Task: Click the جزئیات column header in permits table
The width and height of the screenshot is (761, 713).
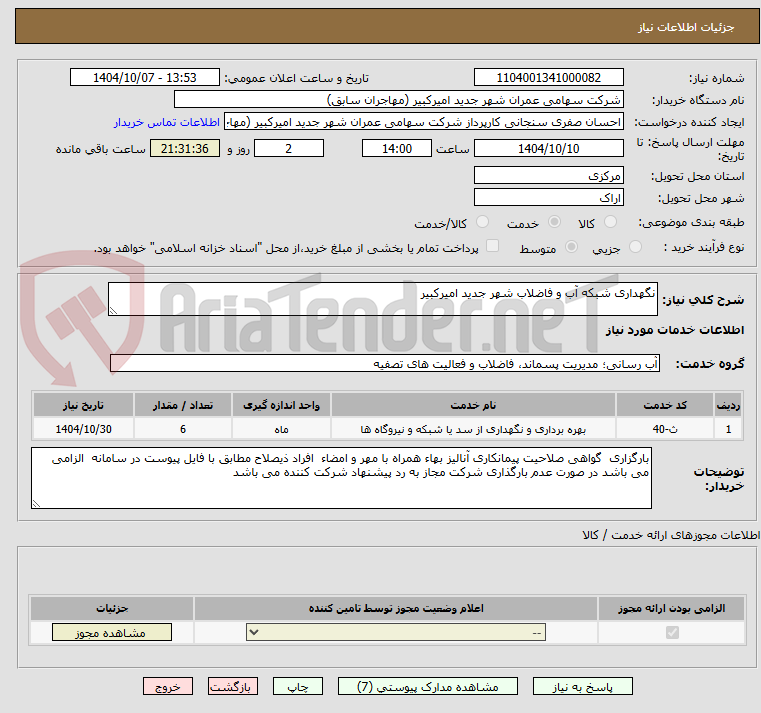Action: [112, 608]
